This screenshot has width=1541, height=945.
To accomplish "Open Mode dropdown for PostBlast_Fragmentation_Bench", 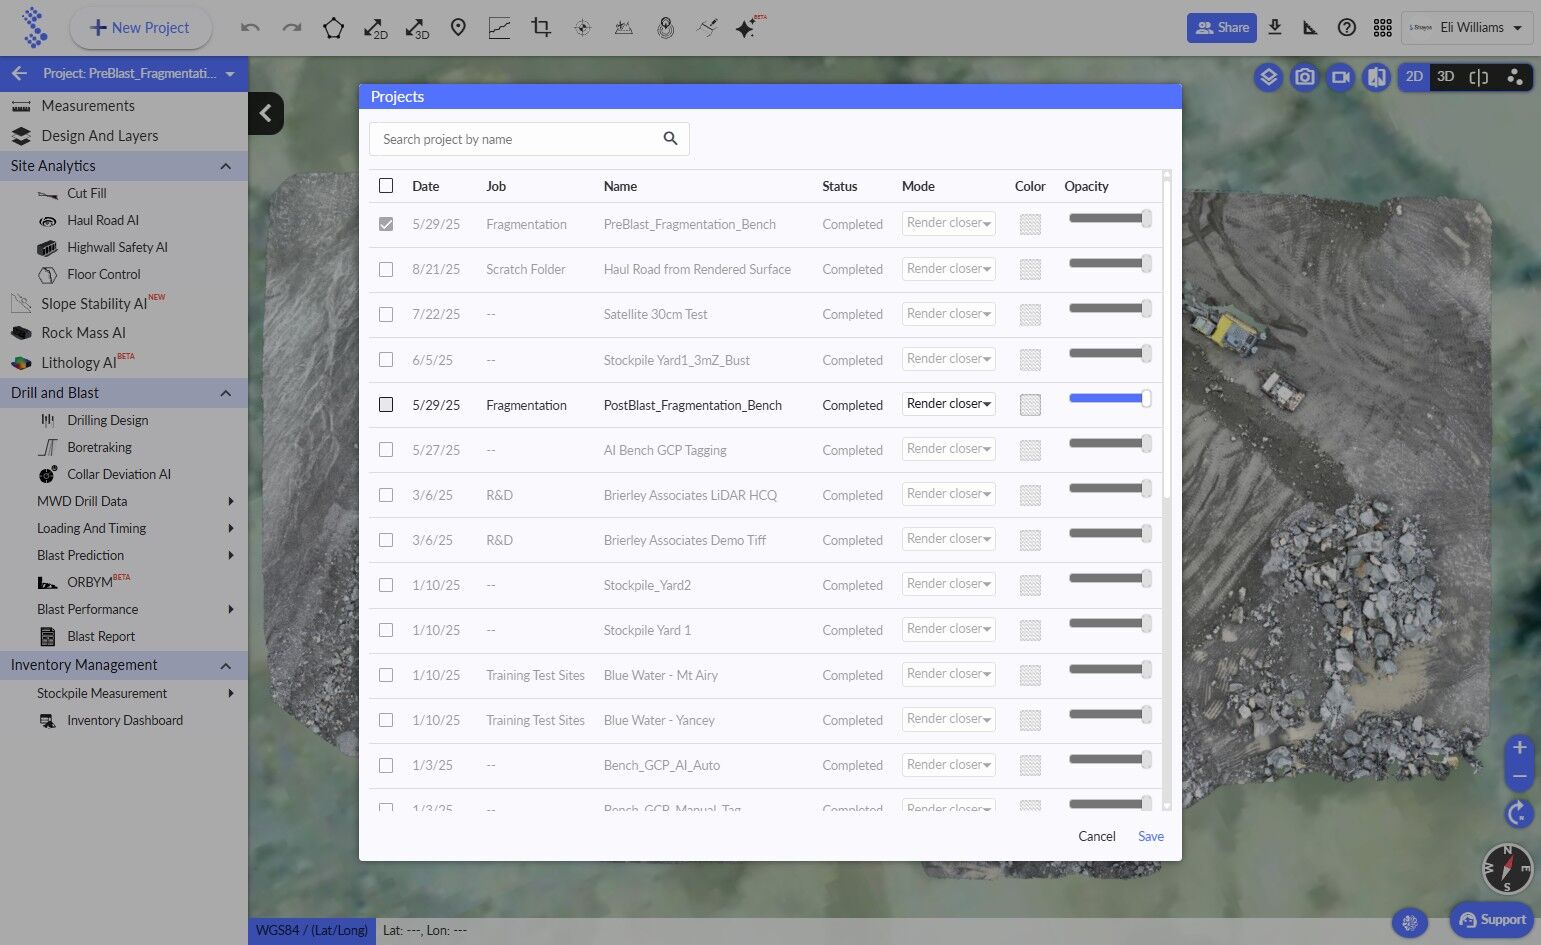I will point(948,404).
